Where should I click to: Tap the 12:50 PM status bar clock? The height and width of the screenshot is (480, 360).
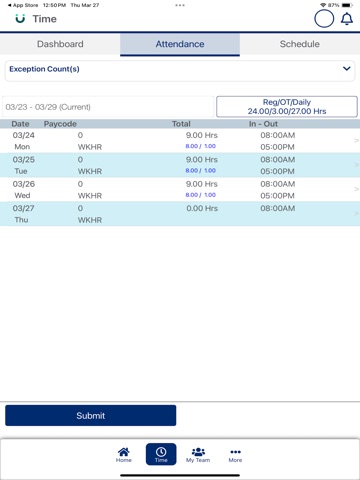pyautogui.click(x=54, y=5)
